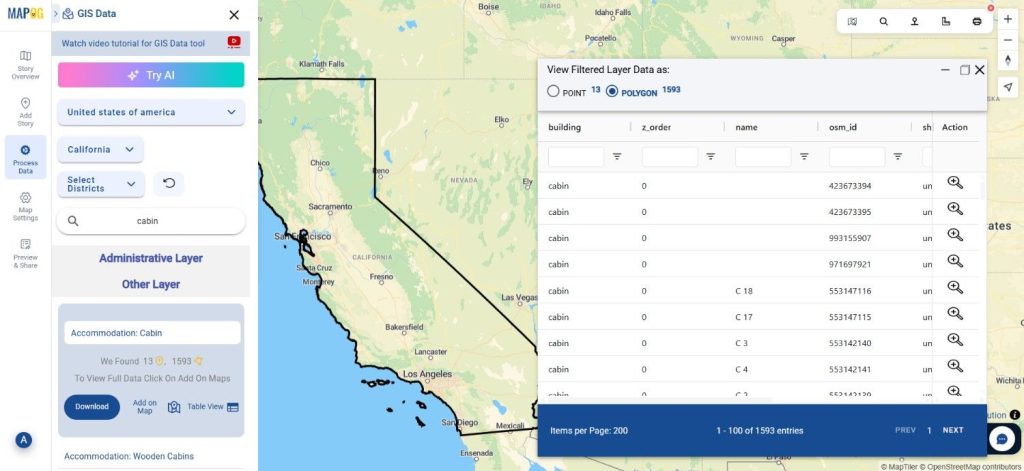1024x471 pixels.
Task: Click the Try AI button
Action: click(x=151, y=75)
